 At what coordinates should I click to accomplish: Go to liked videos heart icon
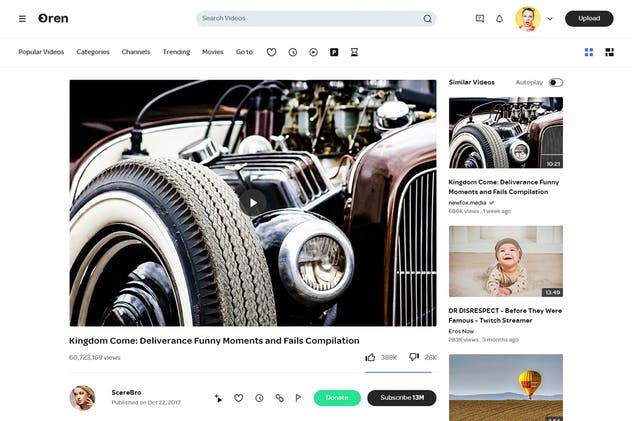coord(272,52)
